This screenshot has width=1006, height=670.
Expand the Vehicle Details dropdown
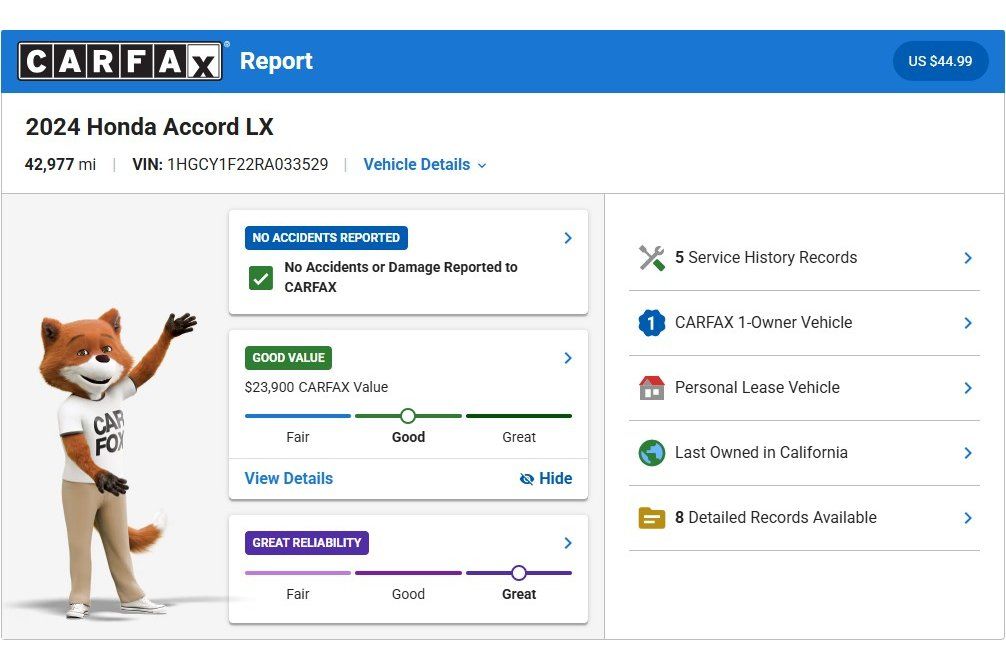click(425, 165)
